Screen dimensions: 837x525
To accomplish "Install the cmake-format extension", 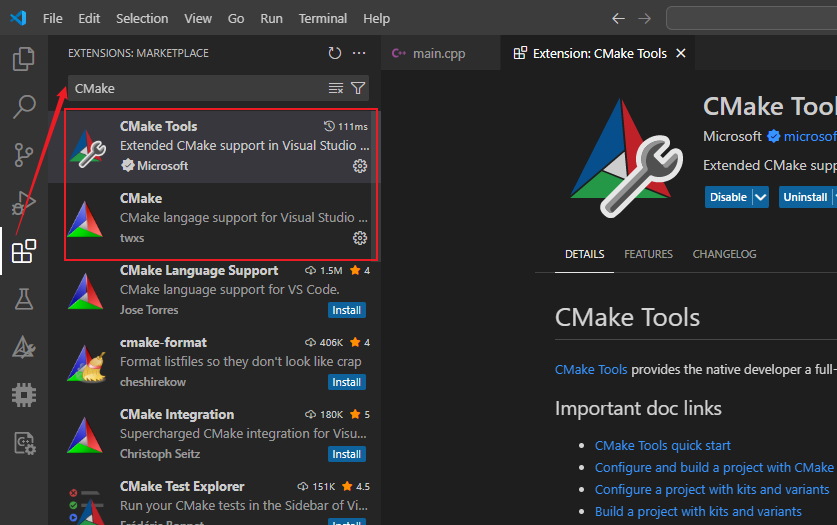I will click(346, 382).
